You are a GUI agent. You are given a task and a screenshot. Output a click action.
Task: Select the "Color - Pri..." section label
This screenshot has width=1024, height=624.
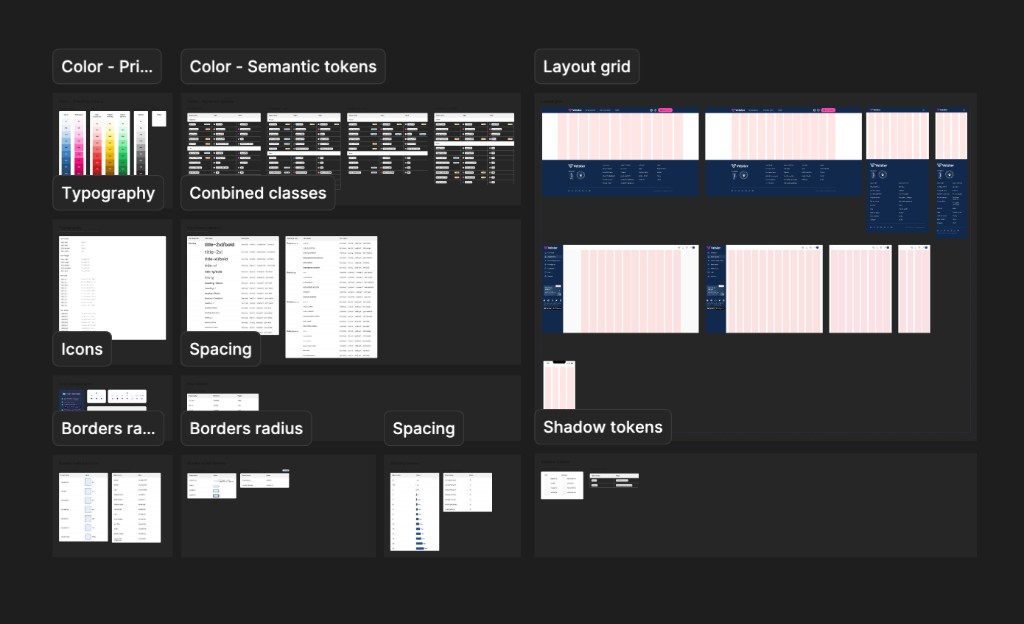coord(107,67)
